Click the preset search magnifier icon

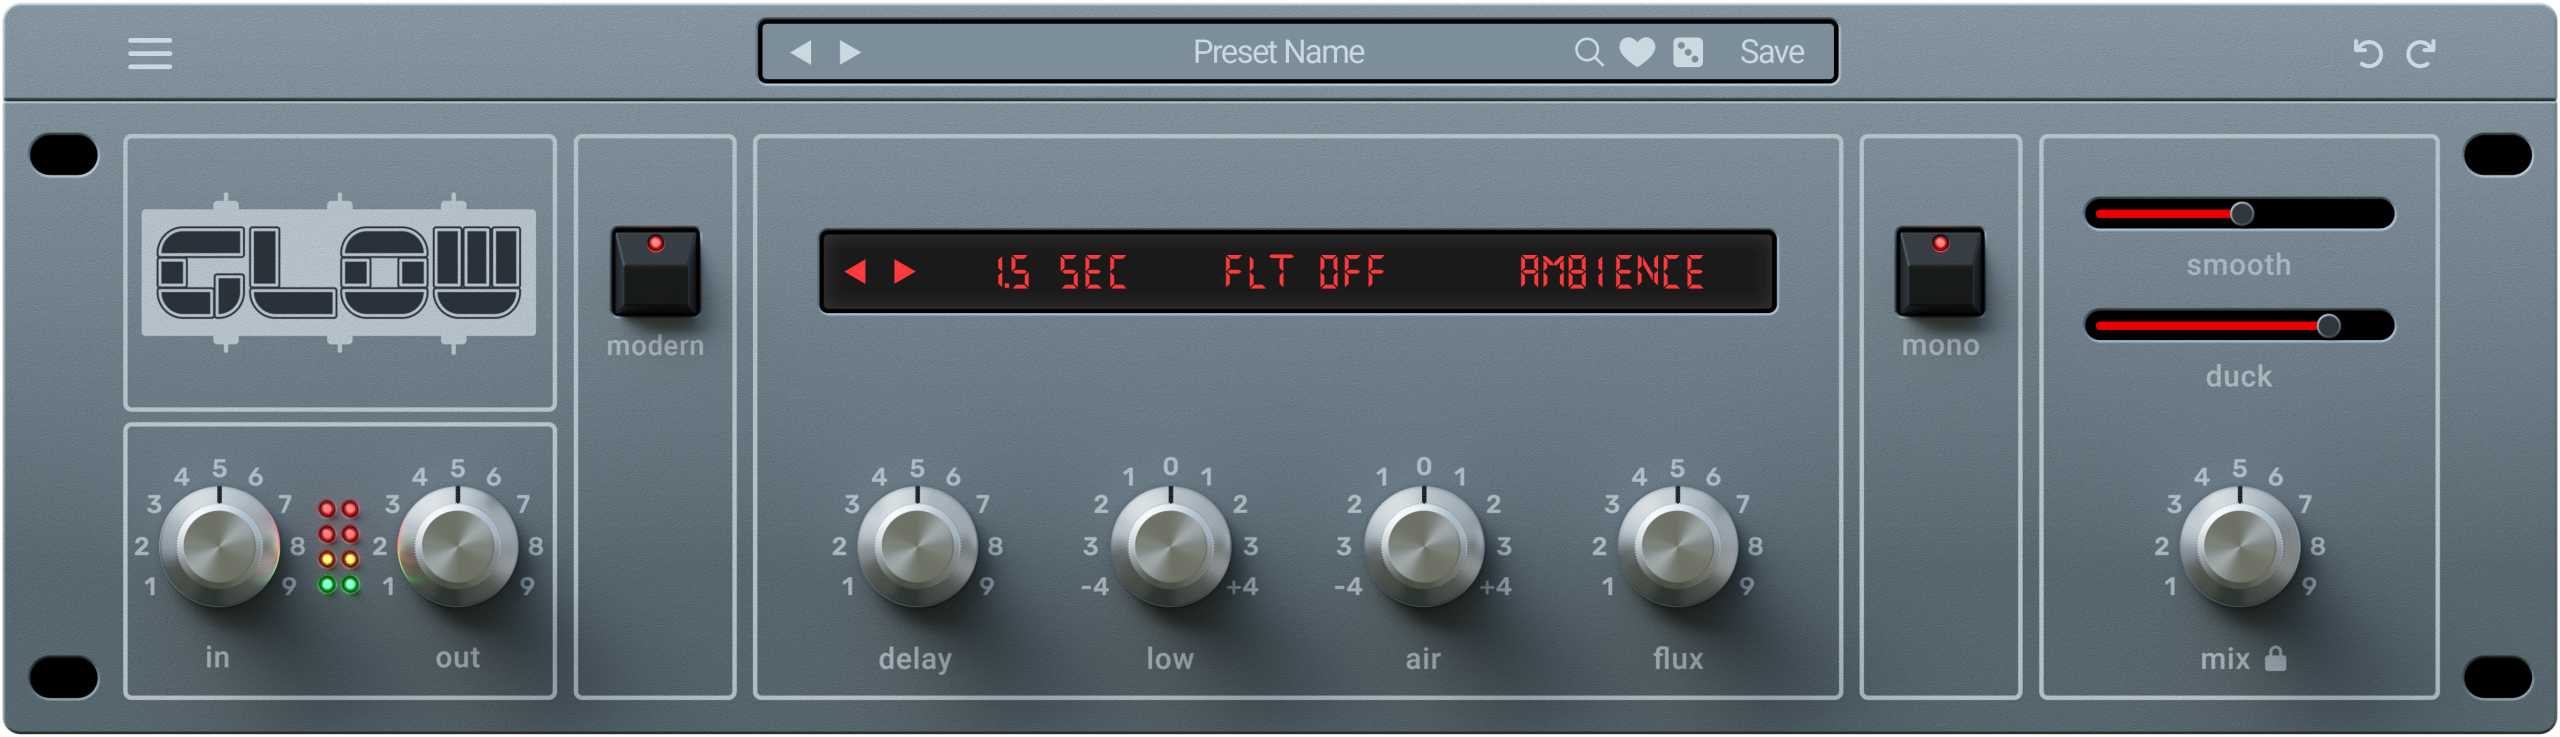1588,52
